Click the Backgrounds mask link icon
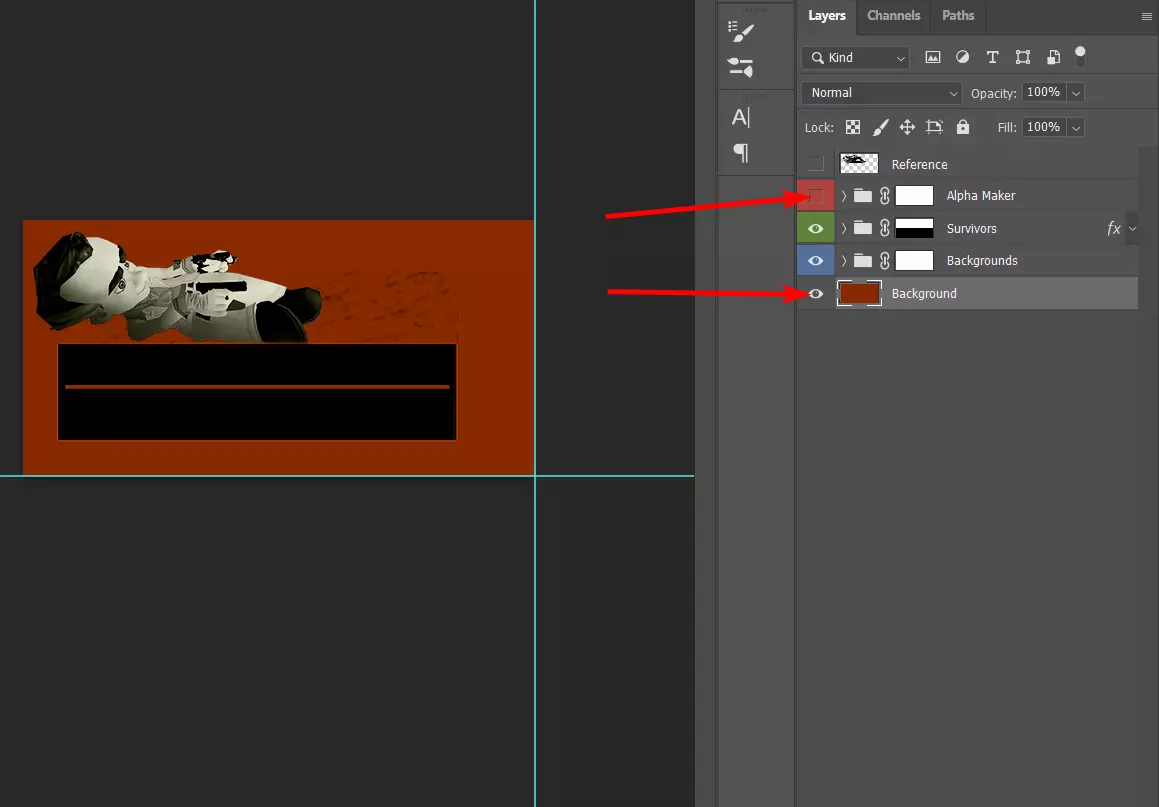This screenshot has height=807, width=1159. coord(884,260)
